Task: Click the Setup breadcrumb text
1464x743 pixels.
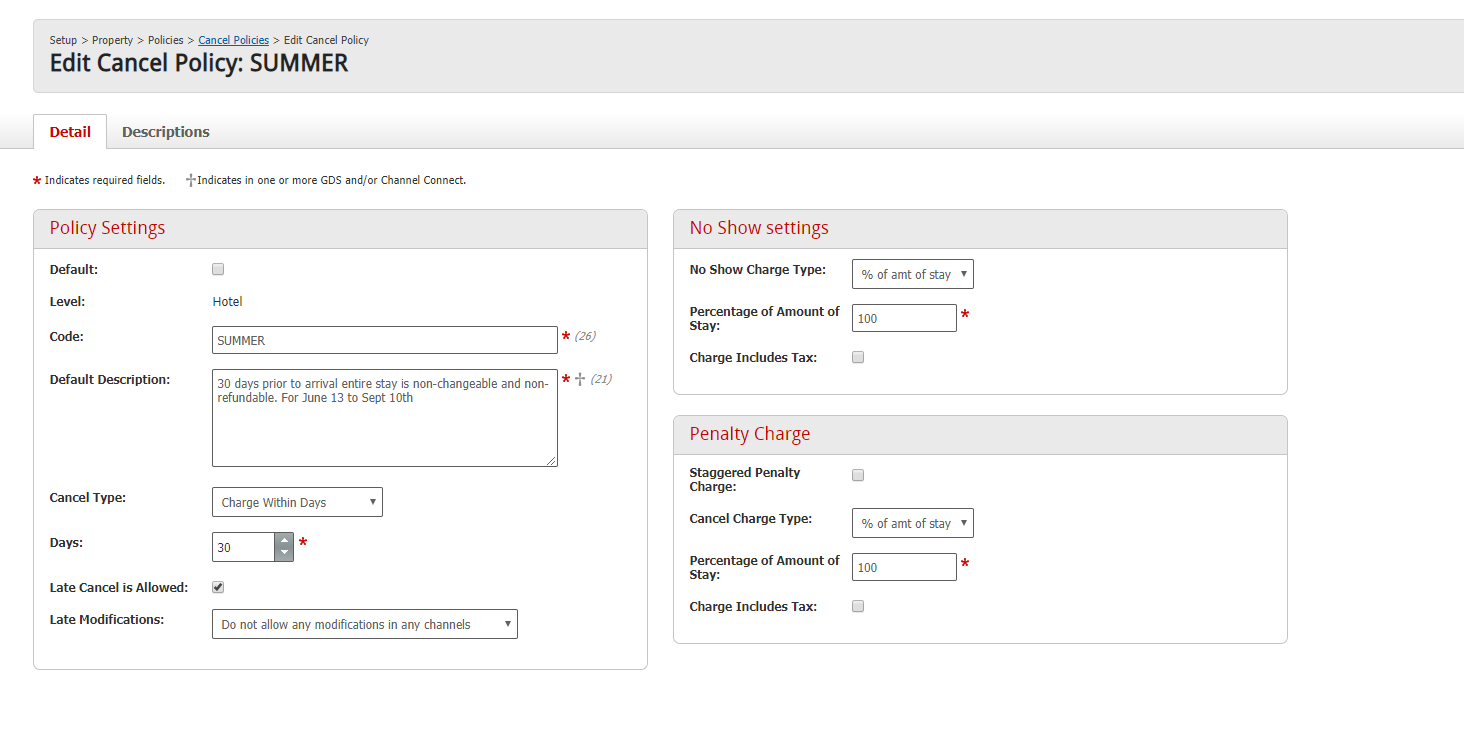Action: click(x=63, y=40)
